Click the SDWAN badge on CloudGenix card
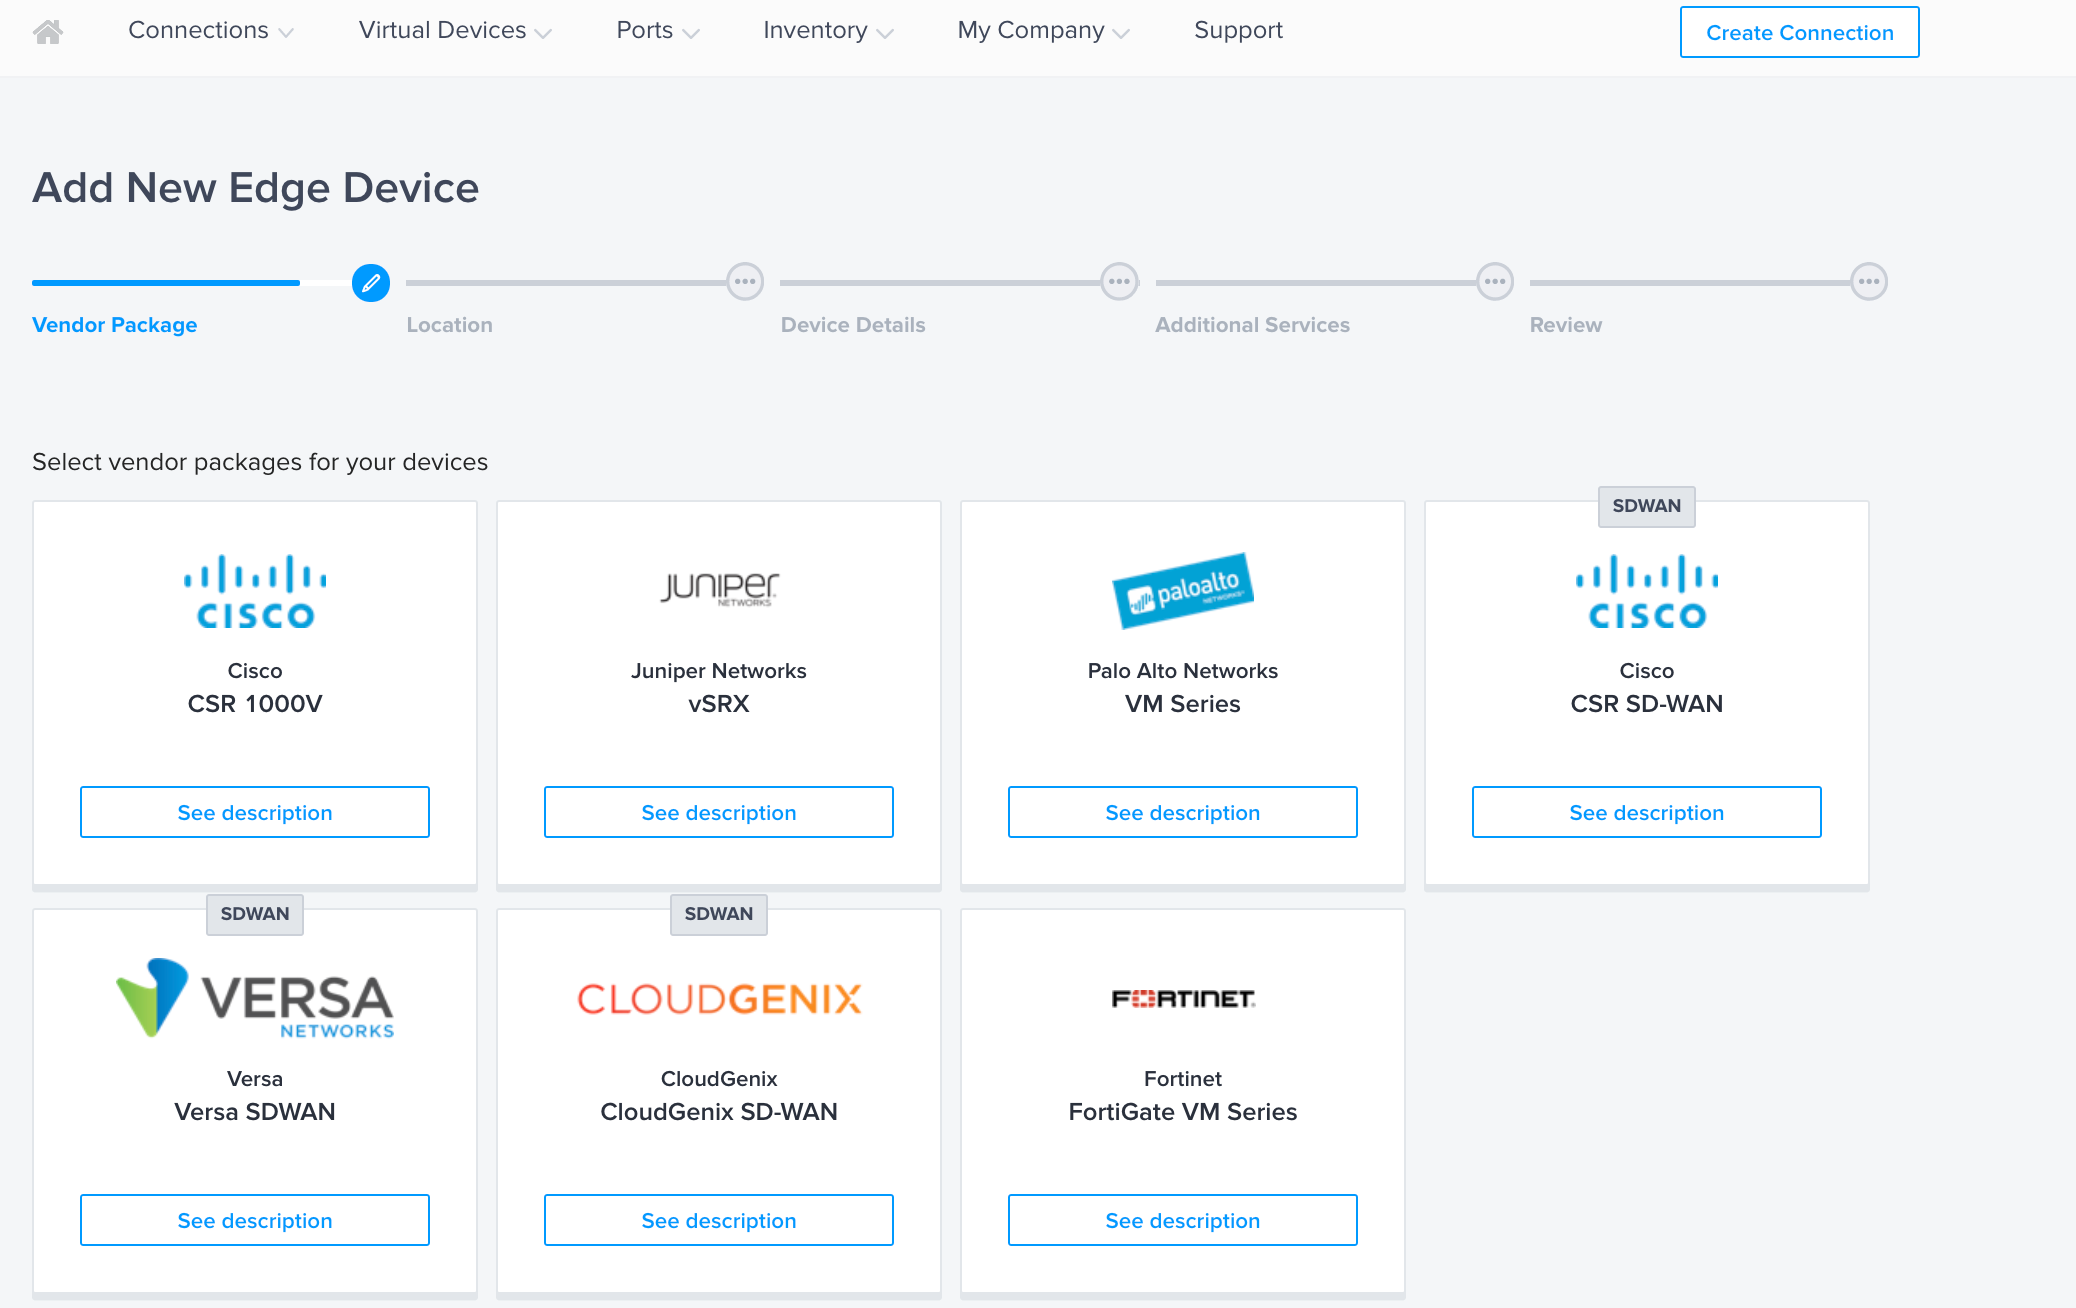The width and height of the screenshot is (2076, 1308). [719, 914]
